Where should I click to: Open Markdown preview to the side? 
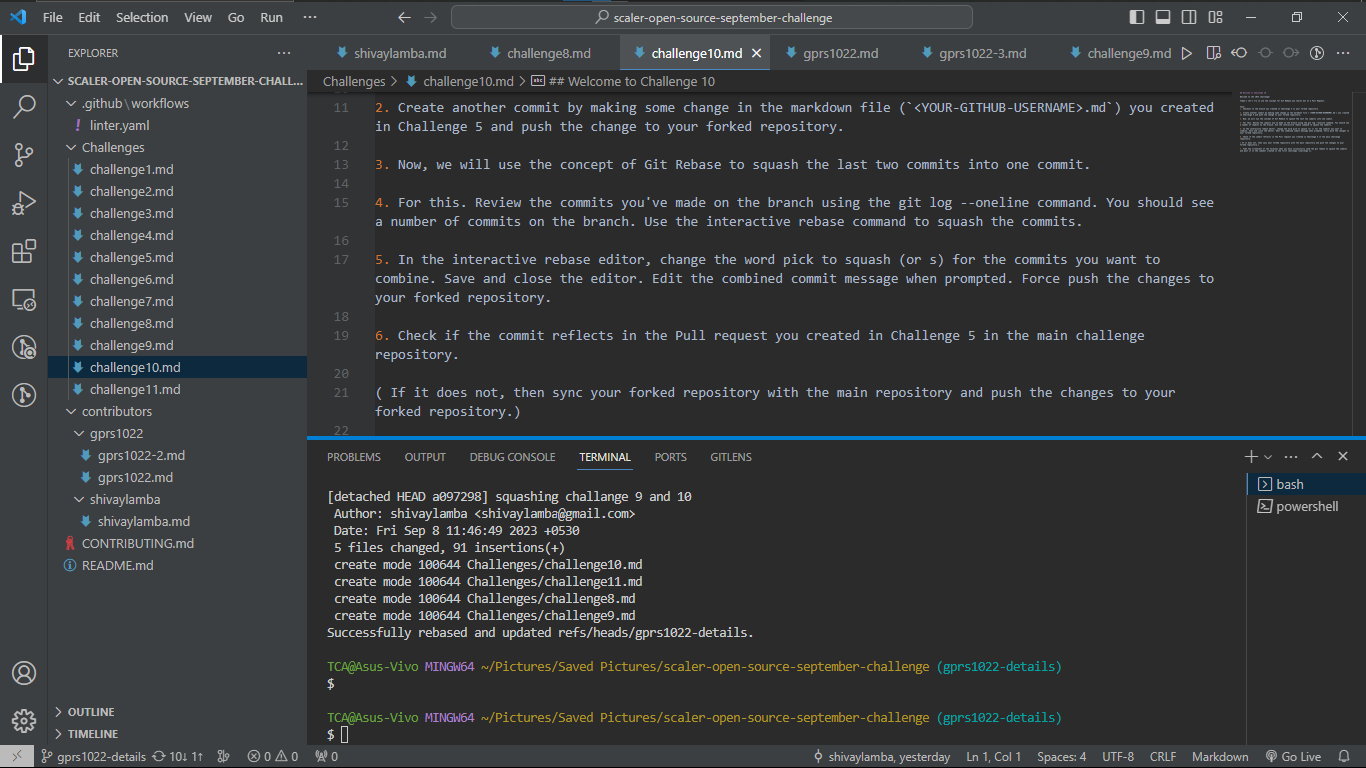pyautogui.click(x=1213, y=52)
